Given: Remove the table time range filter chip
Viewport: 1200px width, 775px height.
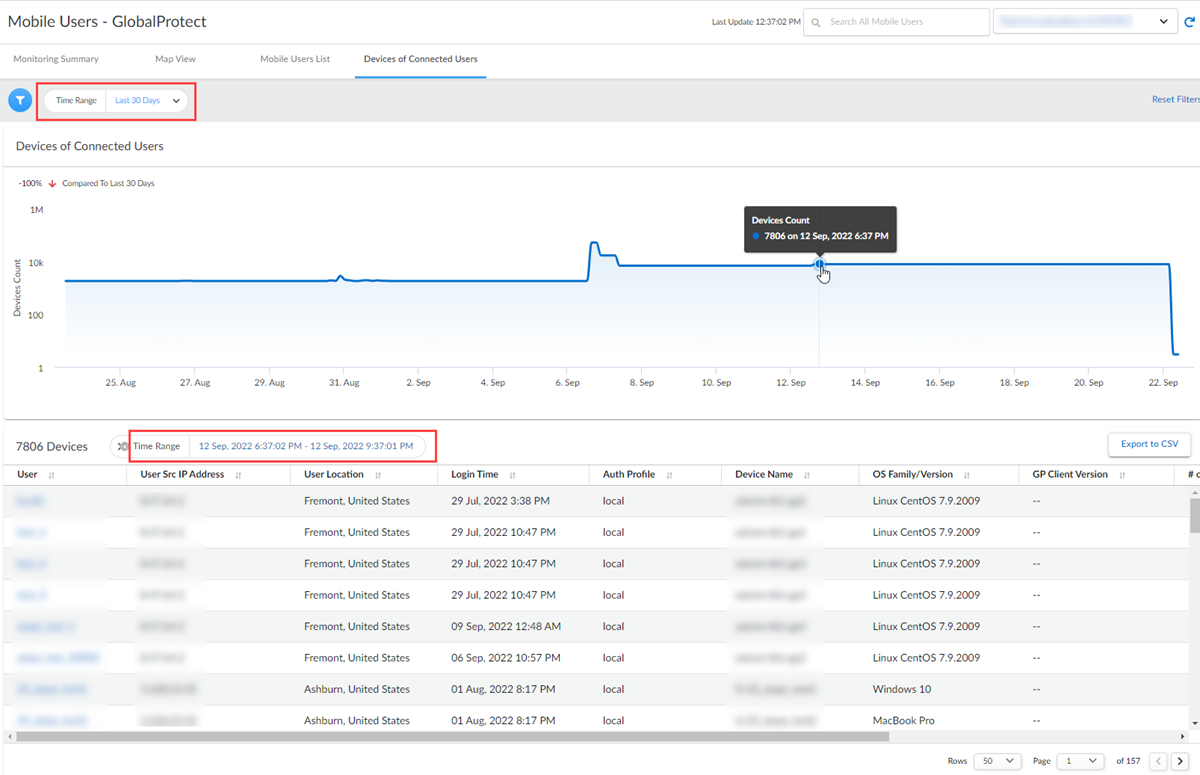Looking at the screenshot, I should (122, 447).
